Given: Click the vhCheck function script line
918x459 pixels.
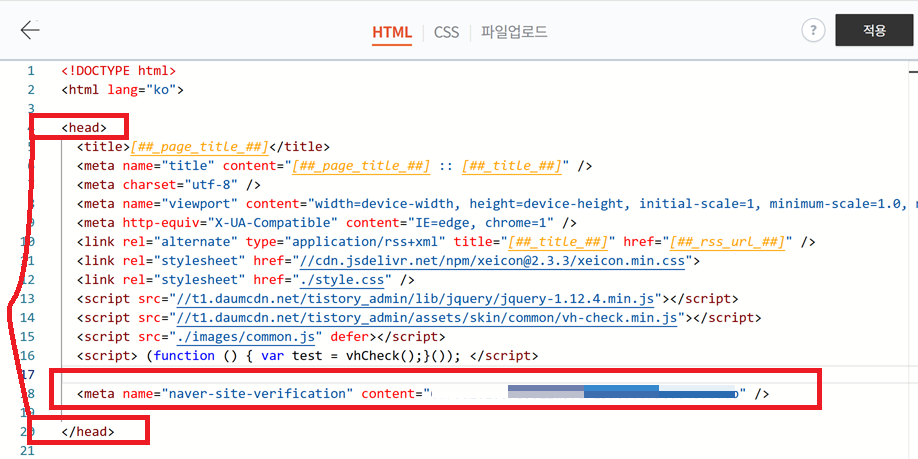Looking at the screenshot, I should click(306, 356).
